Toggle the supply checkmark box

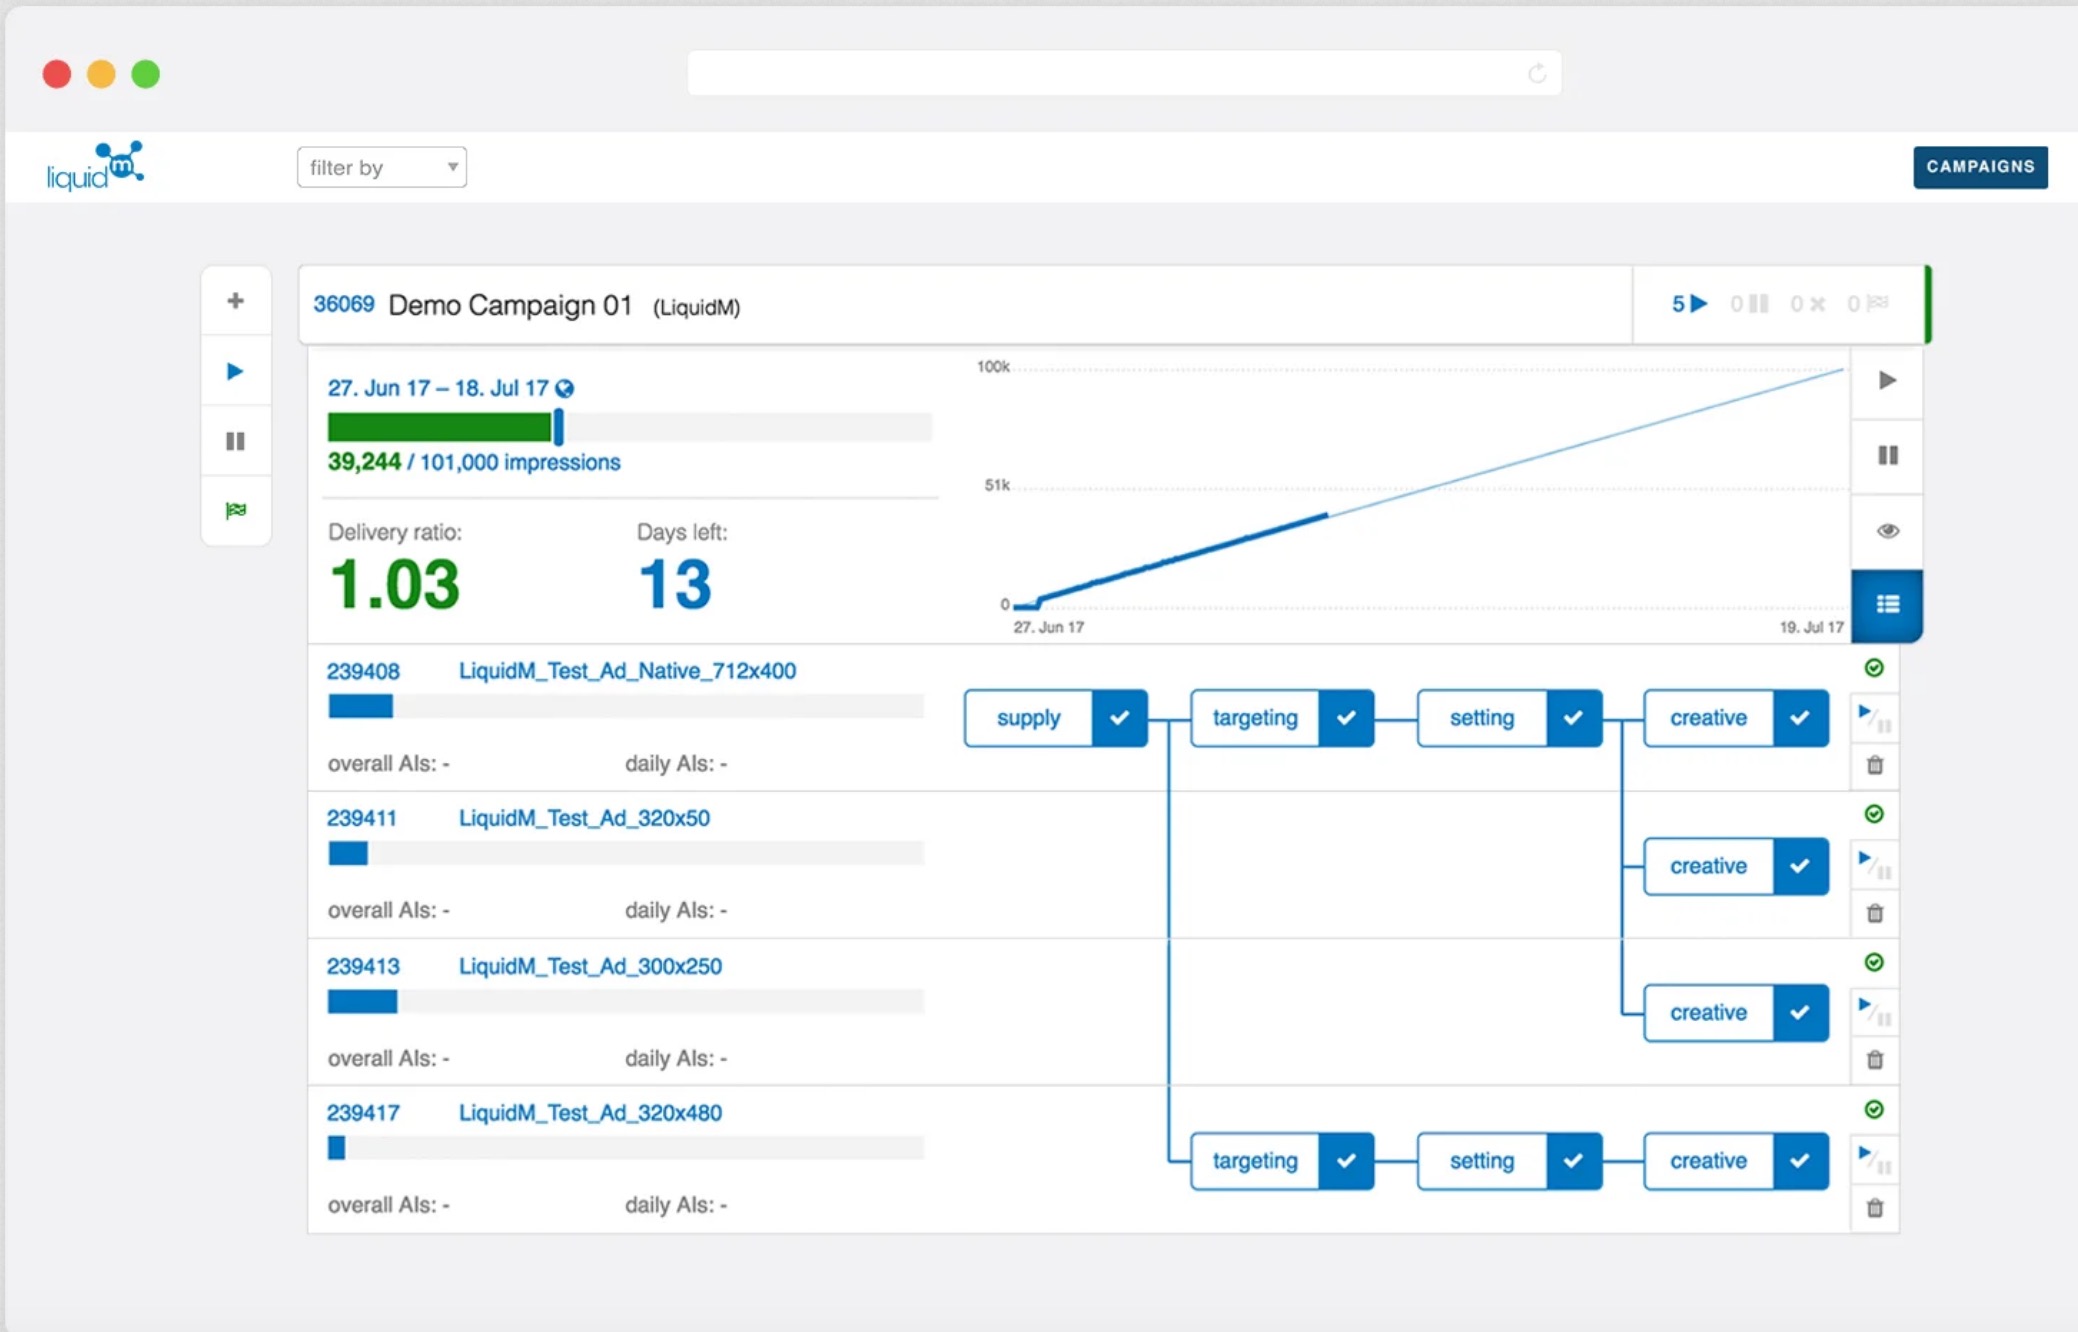[1119, 718]
